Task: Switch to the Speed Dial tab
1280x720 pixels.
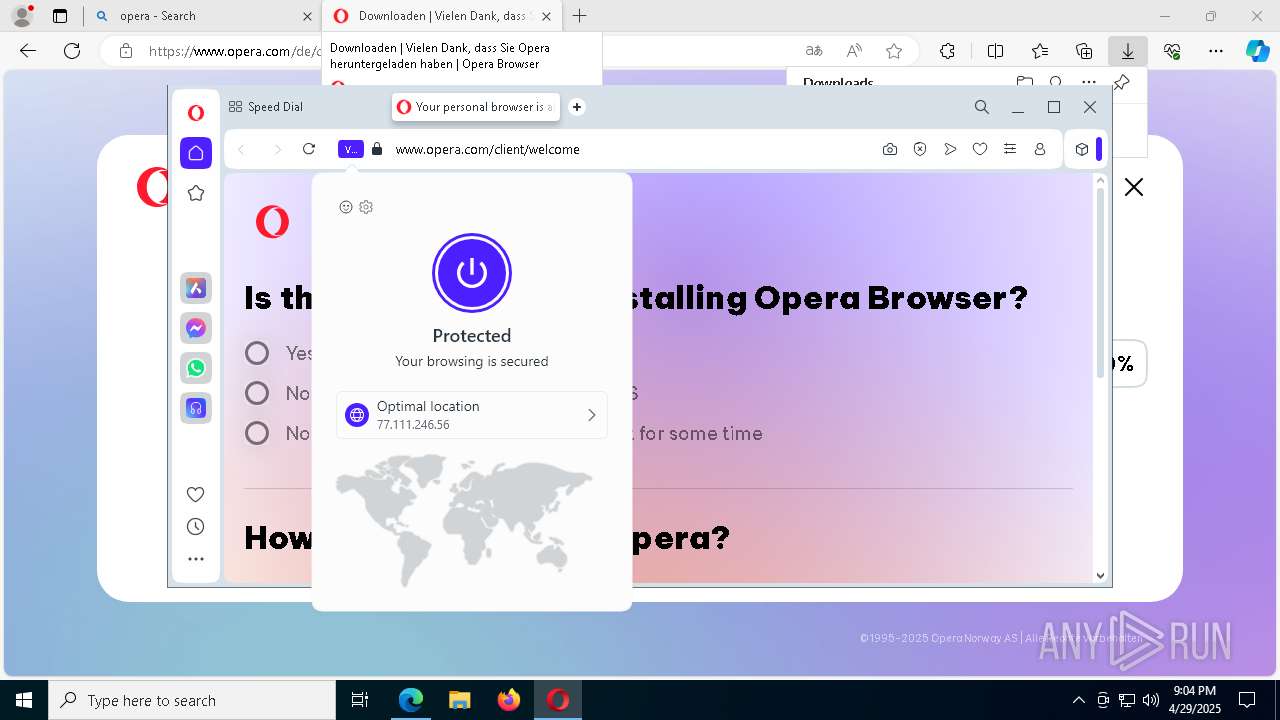Action: coord(266,107)
